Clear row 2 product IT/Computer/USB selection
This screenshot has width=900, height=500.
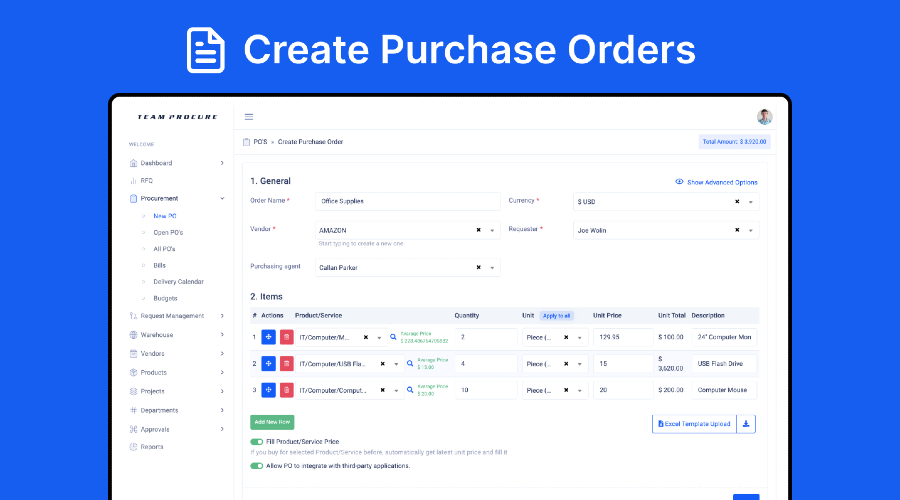coord(382,363)
